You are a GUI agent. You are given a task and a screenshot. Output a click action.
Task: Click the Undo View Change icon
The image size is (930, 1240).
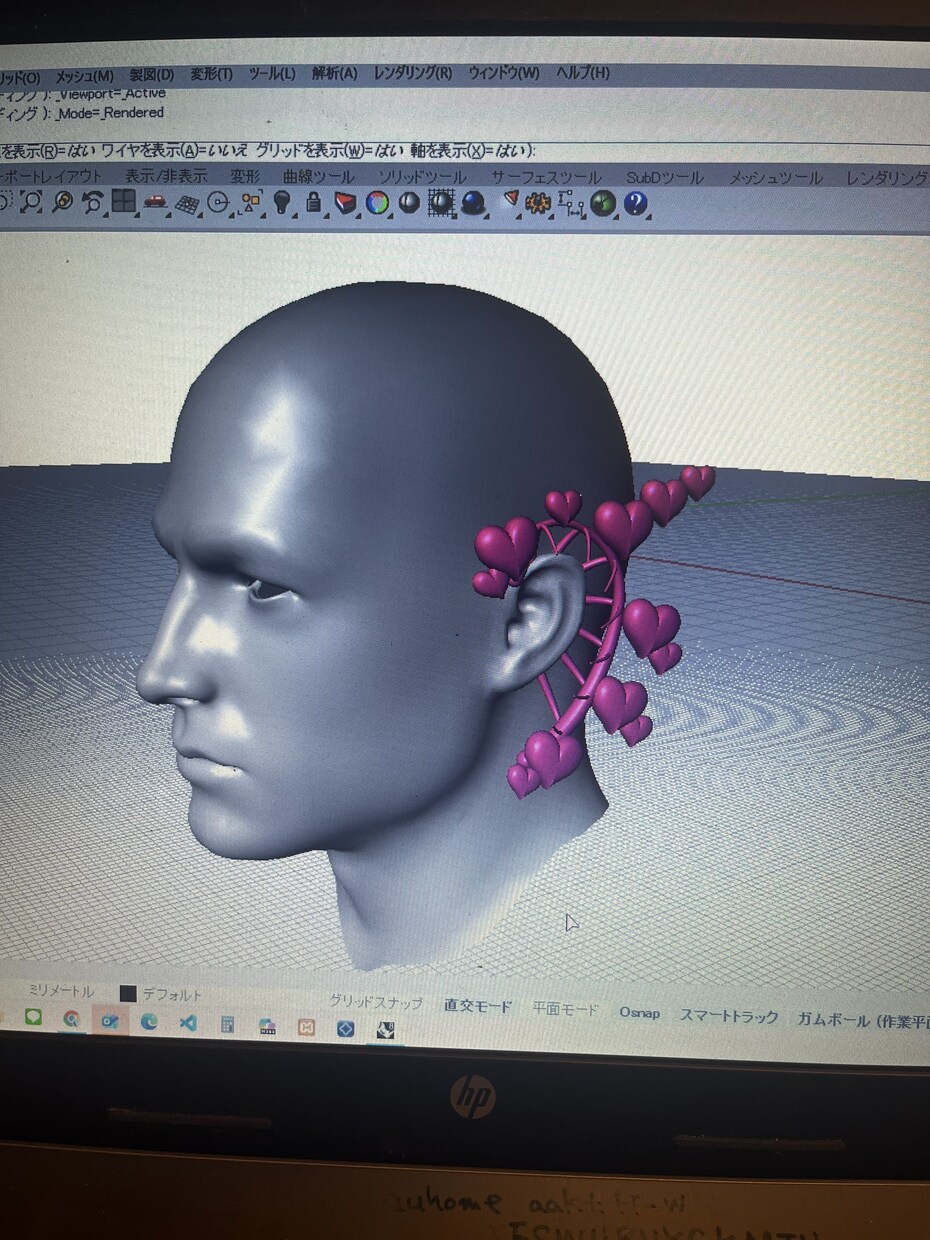93,202
